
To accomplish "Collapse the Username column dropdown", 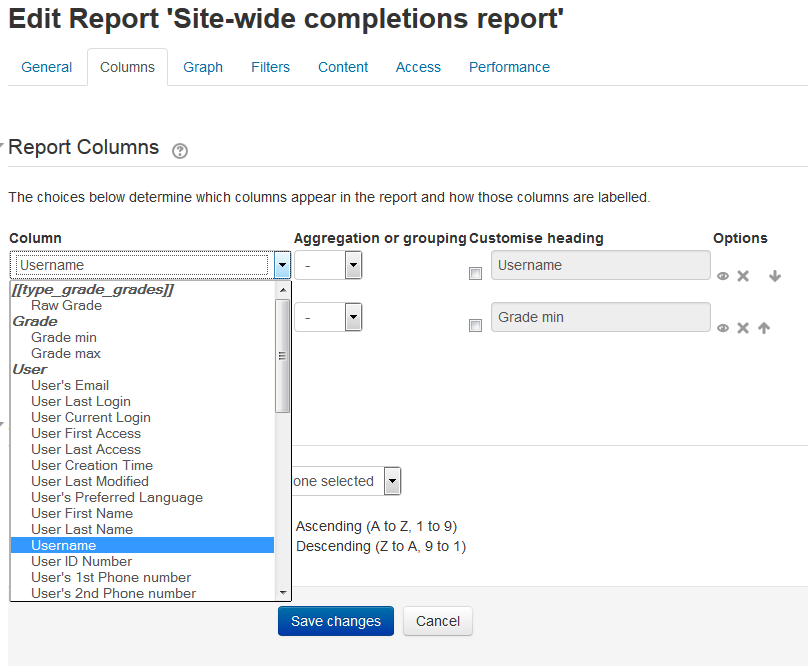I will pos(282,265).
